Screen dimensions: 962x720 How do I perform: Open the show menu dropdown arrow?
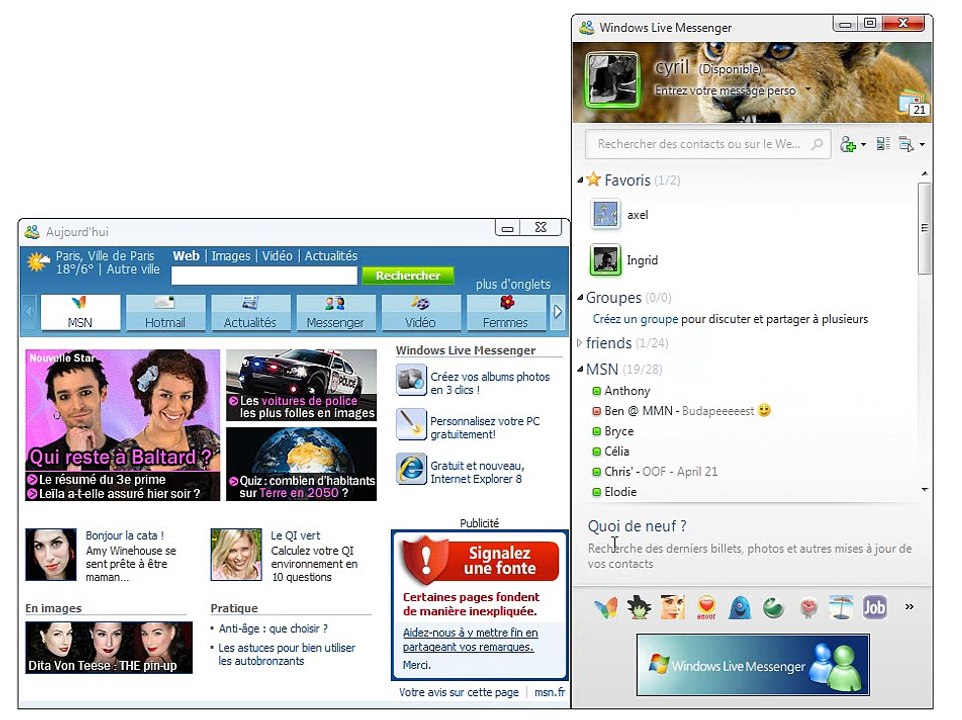pyautogui.click(x=922, y=145)
